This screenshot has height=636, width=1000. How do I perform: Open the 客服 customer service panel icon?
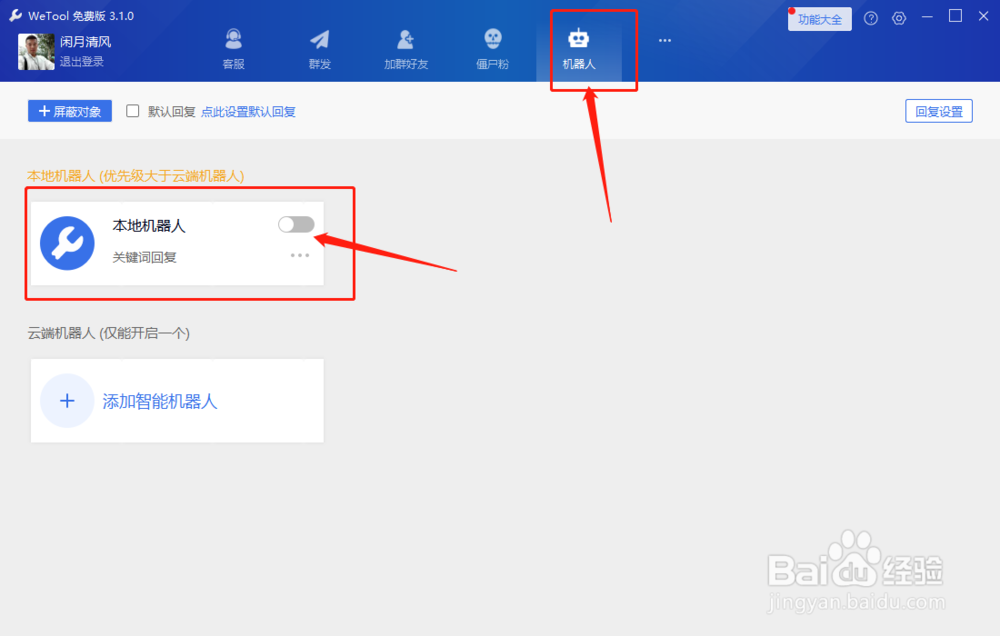pyautogui.click(x=233, y=40)
